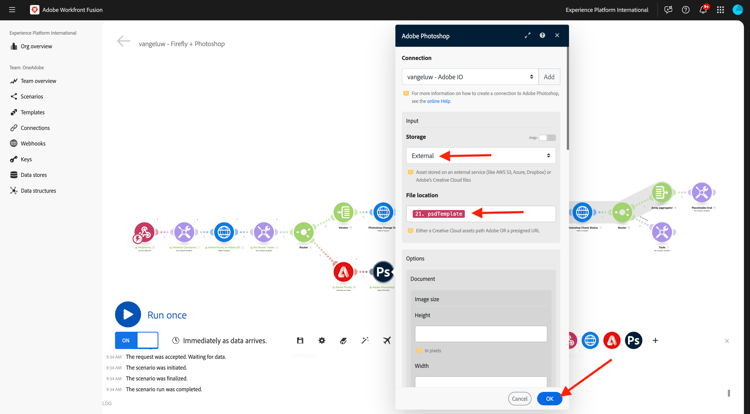The height and width of the screenshot is (414, 750).
Task: Go back using the left arrow
Action: [123, 42]
